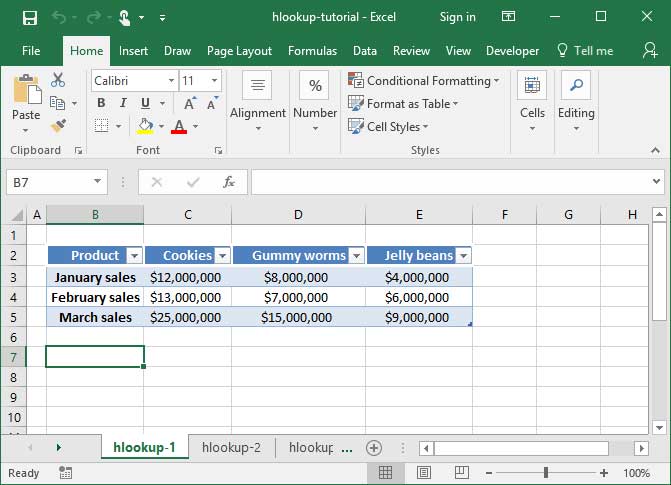Click the Save icon in title bar

click(x=29, y=17)
